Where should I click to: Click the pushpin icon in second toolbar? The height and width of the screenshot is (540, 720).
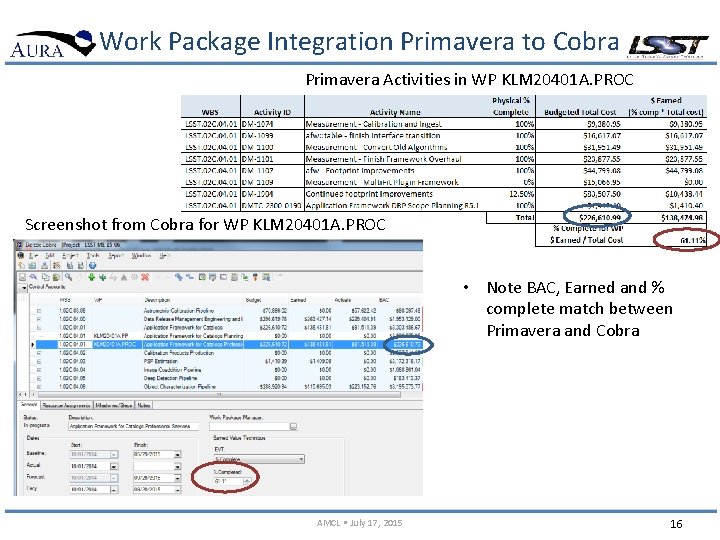pos(255,277)
